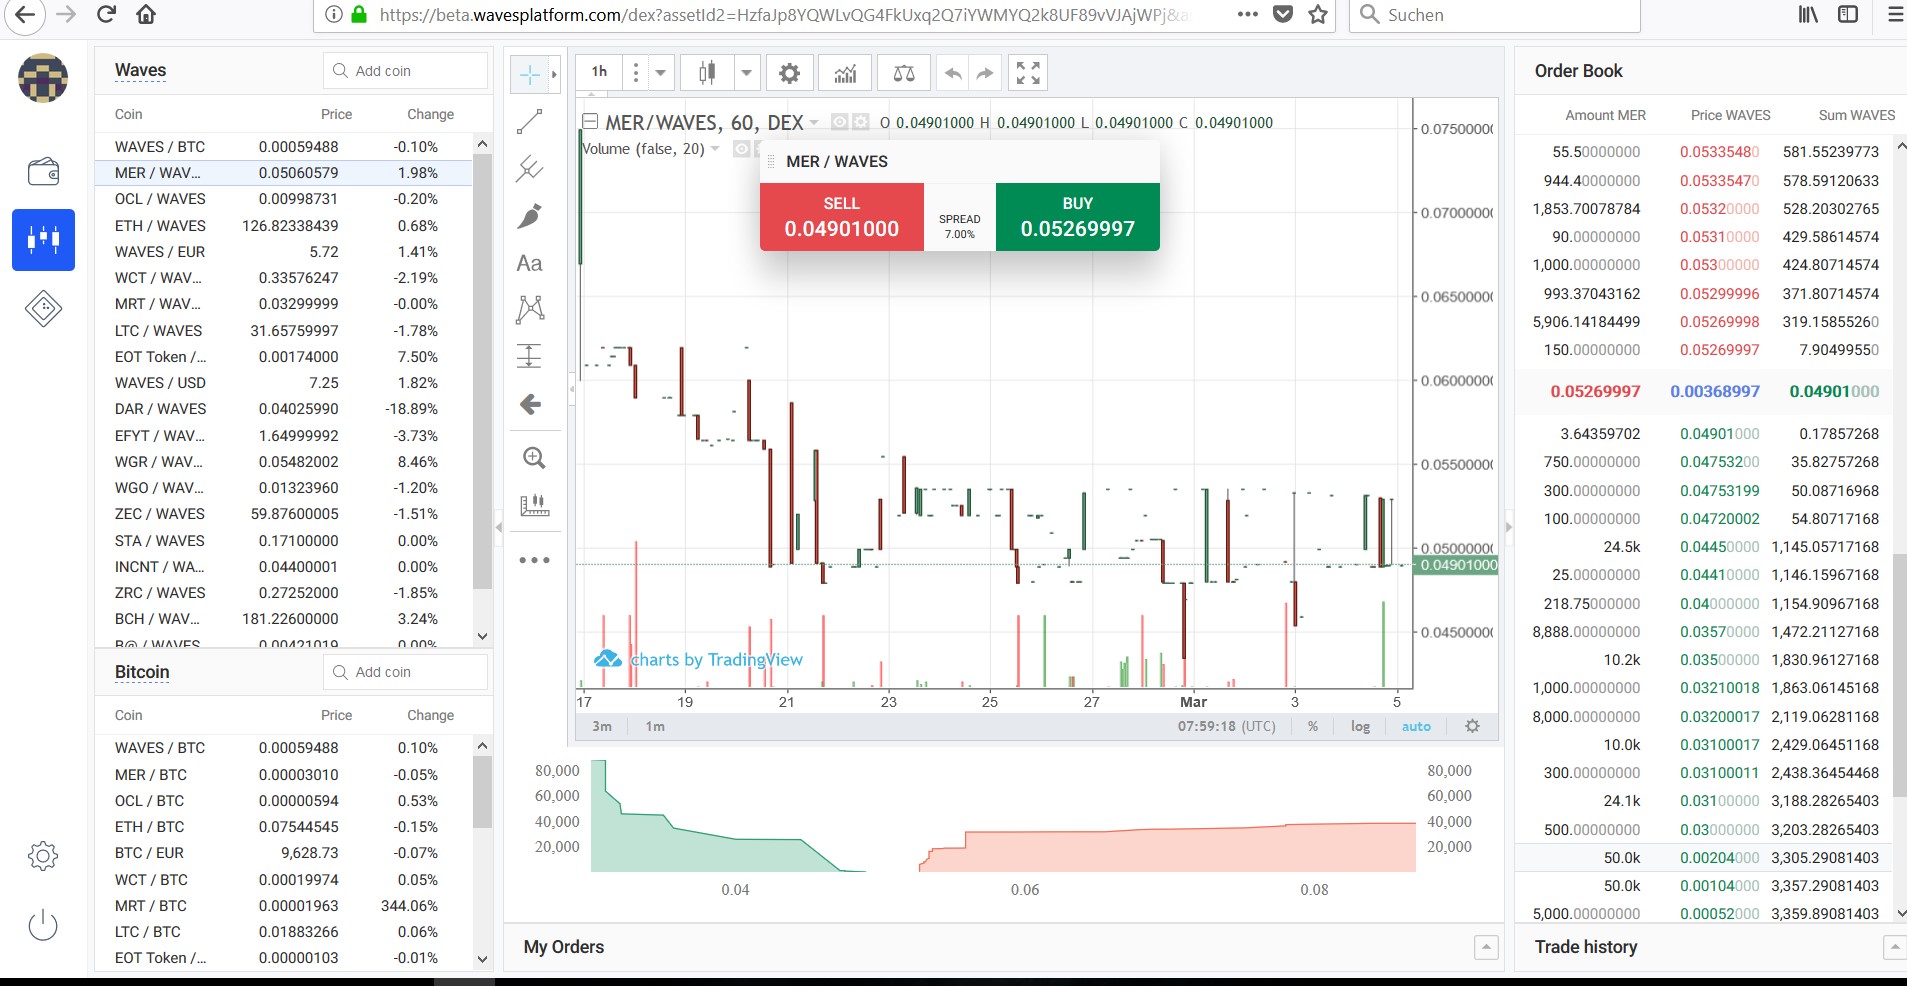The width and height of the screenshot is (1907, 986).
Task: Select the long position prediction tool
Action: pos(530,356)
